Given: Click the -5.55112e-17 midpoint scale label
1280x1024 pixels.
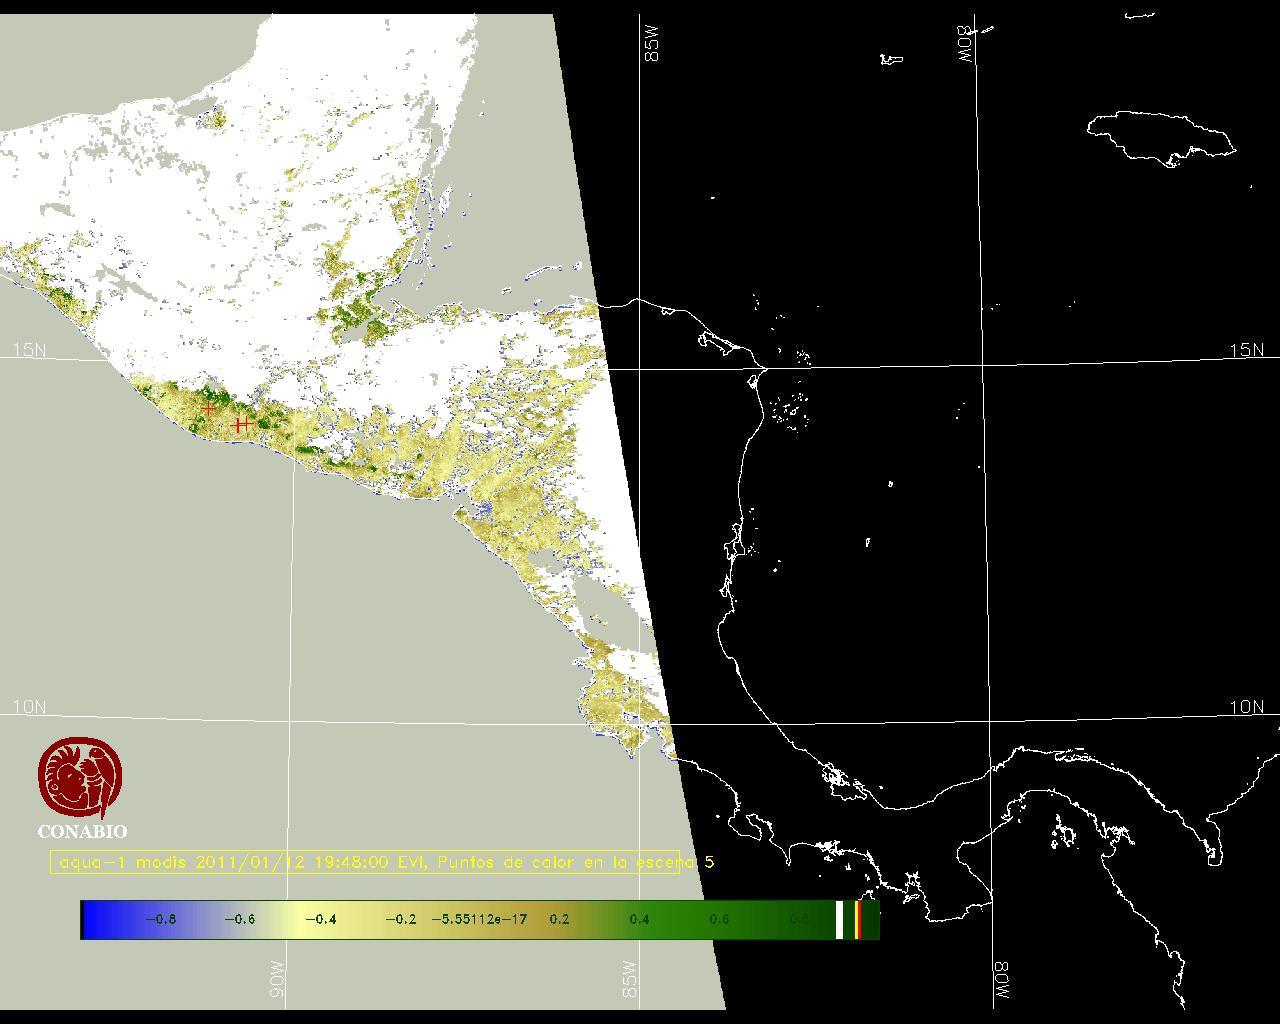Looking at the screenshot, I should click(x=479, y=919).
